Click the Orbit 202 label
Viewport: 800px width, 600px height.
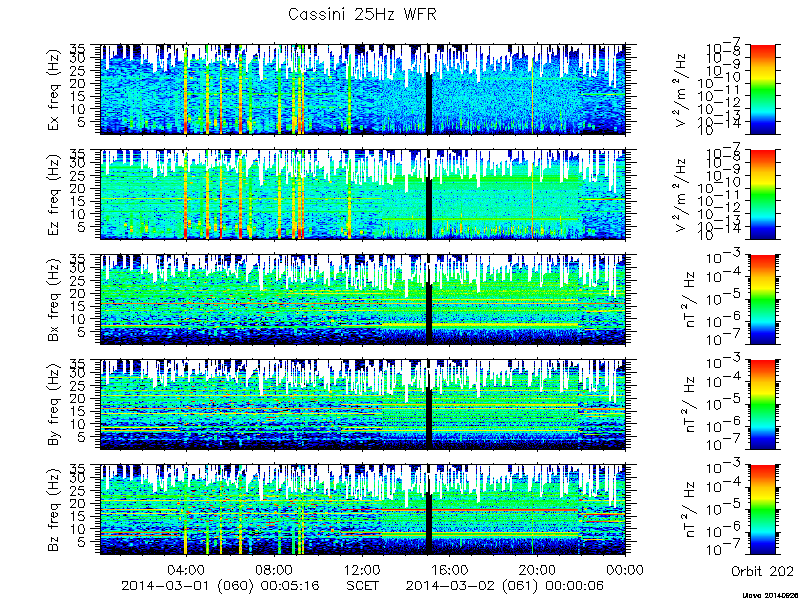click(x=762, y=570)
